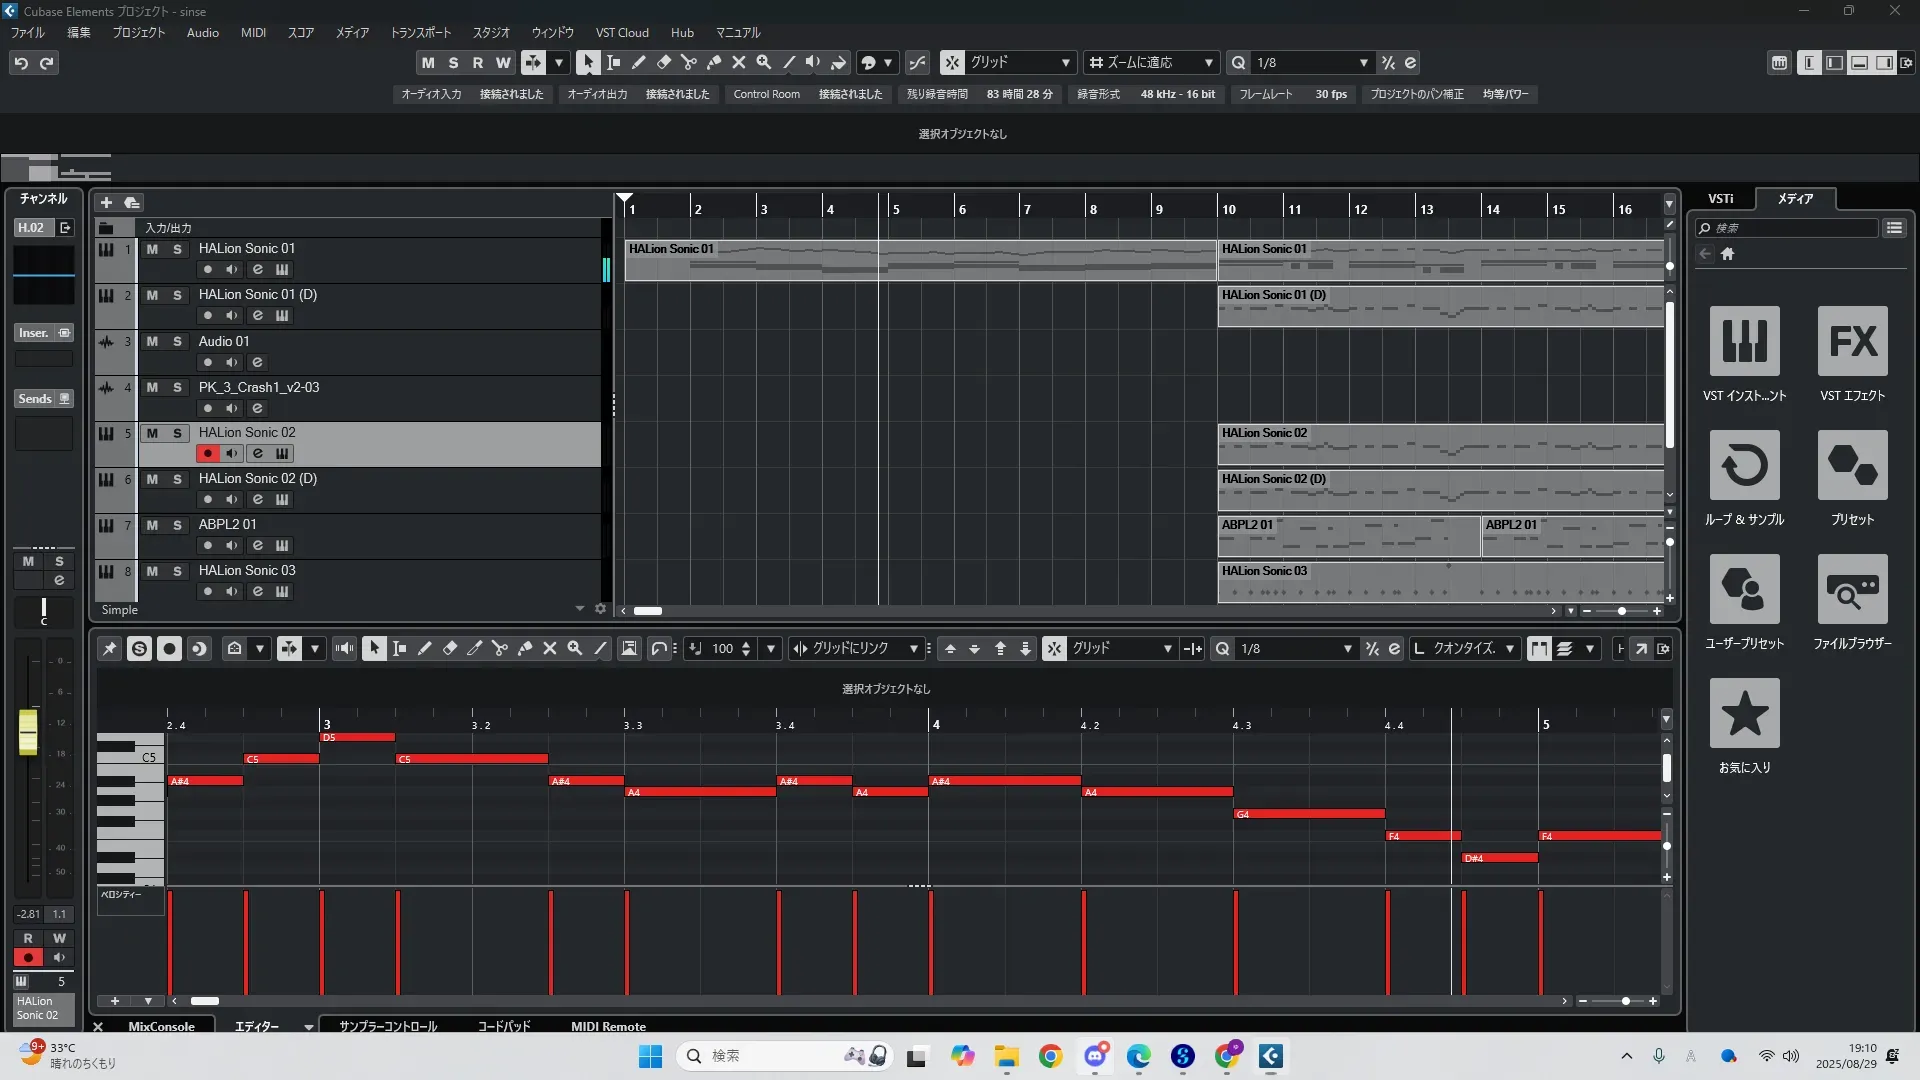Select the Mute tool (X) in the main toolbar
The image size is (1920, 1080).
(x=739, y=62)
